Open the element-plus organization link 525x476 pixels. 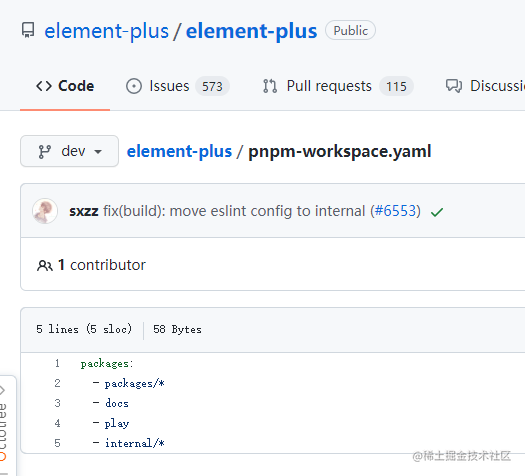point(106,31)
